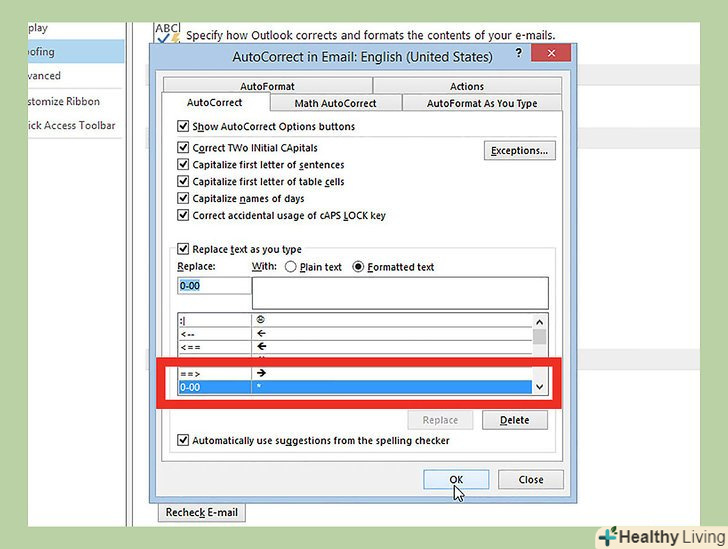This screenshot has height=549, width=728.
Task: Click the ABC proofing check icon
Action: click(167, 33)
